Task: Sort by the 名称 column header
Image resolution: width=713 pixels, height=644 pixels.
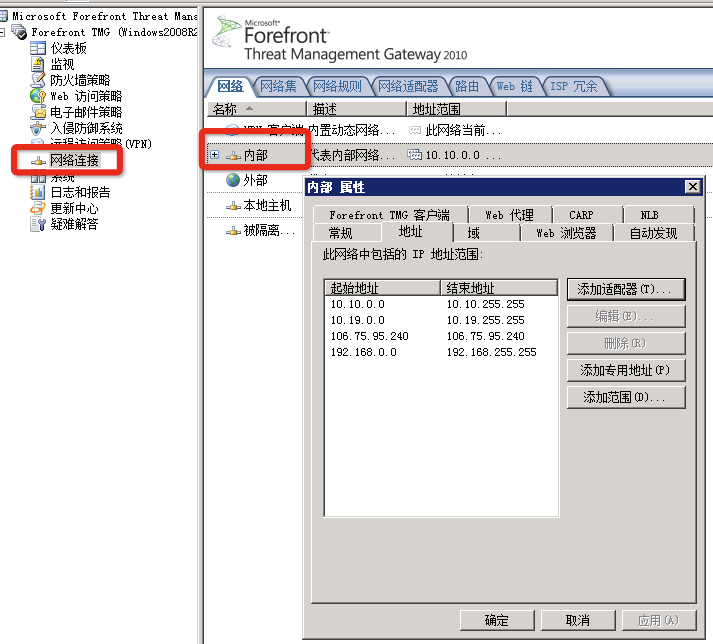Action: coord(257,109)
